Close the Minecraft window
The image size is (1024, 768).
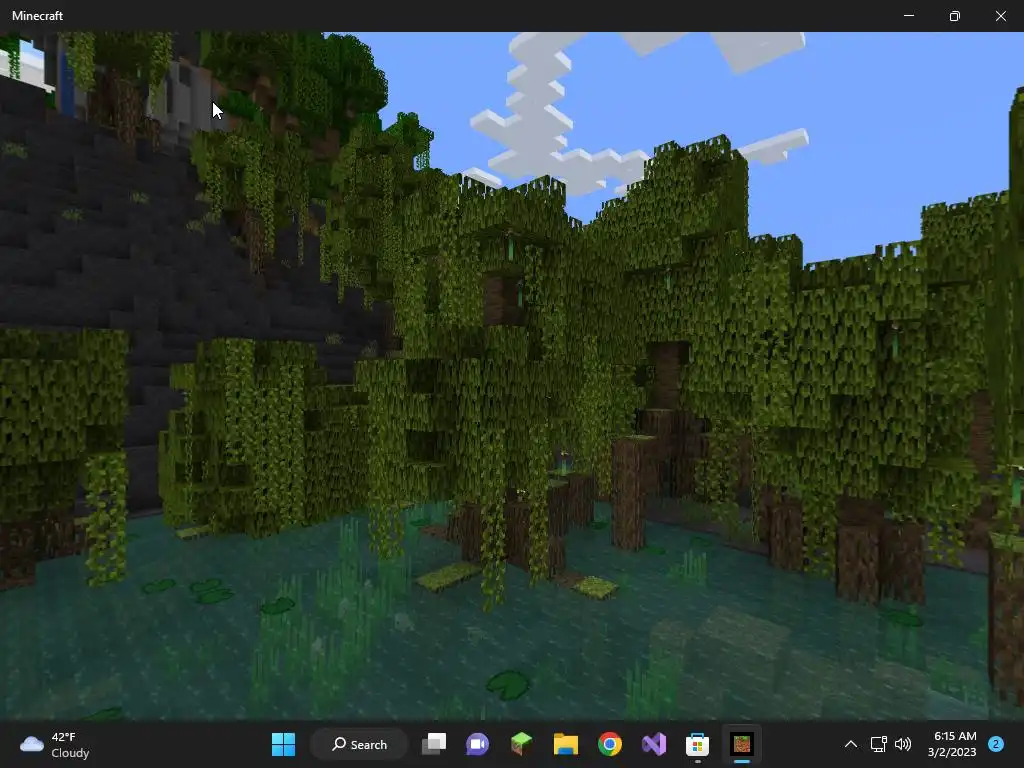(x=1000, y=16)
